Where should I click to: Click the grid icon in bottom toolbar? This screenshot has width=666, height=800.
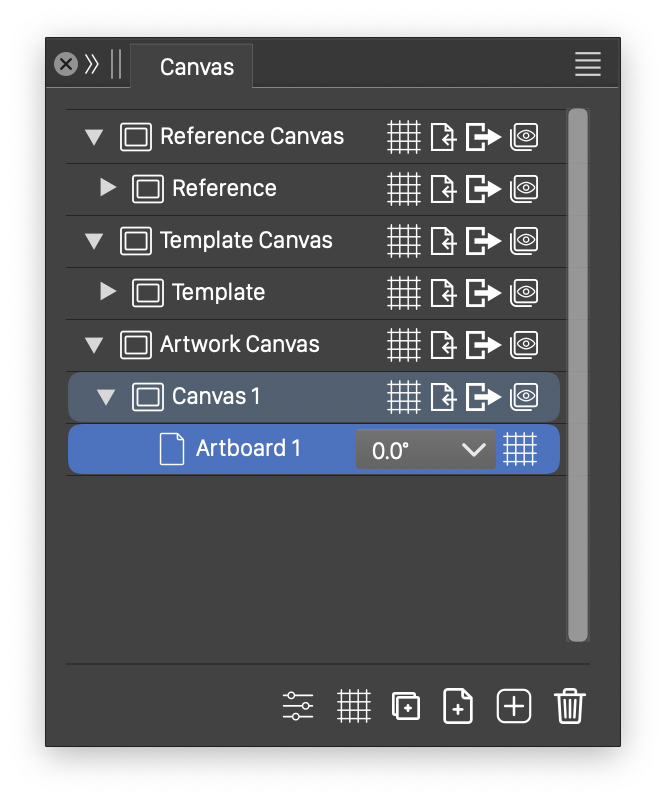coord(354,706)
